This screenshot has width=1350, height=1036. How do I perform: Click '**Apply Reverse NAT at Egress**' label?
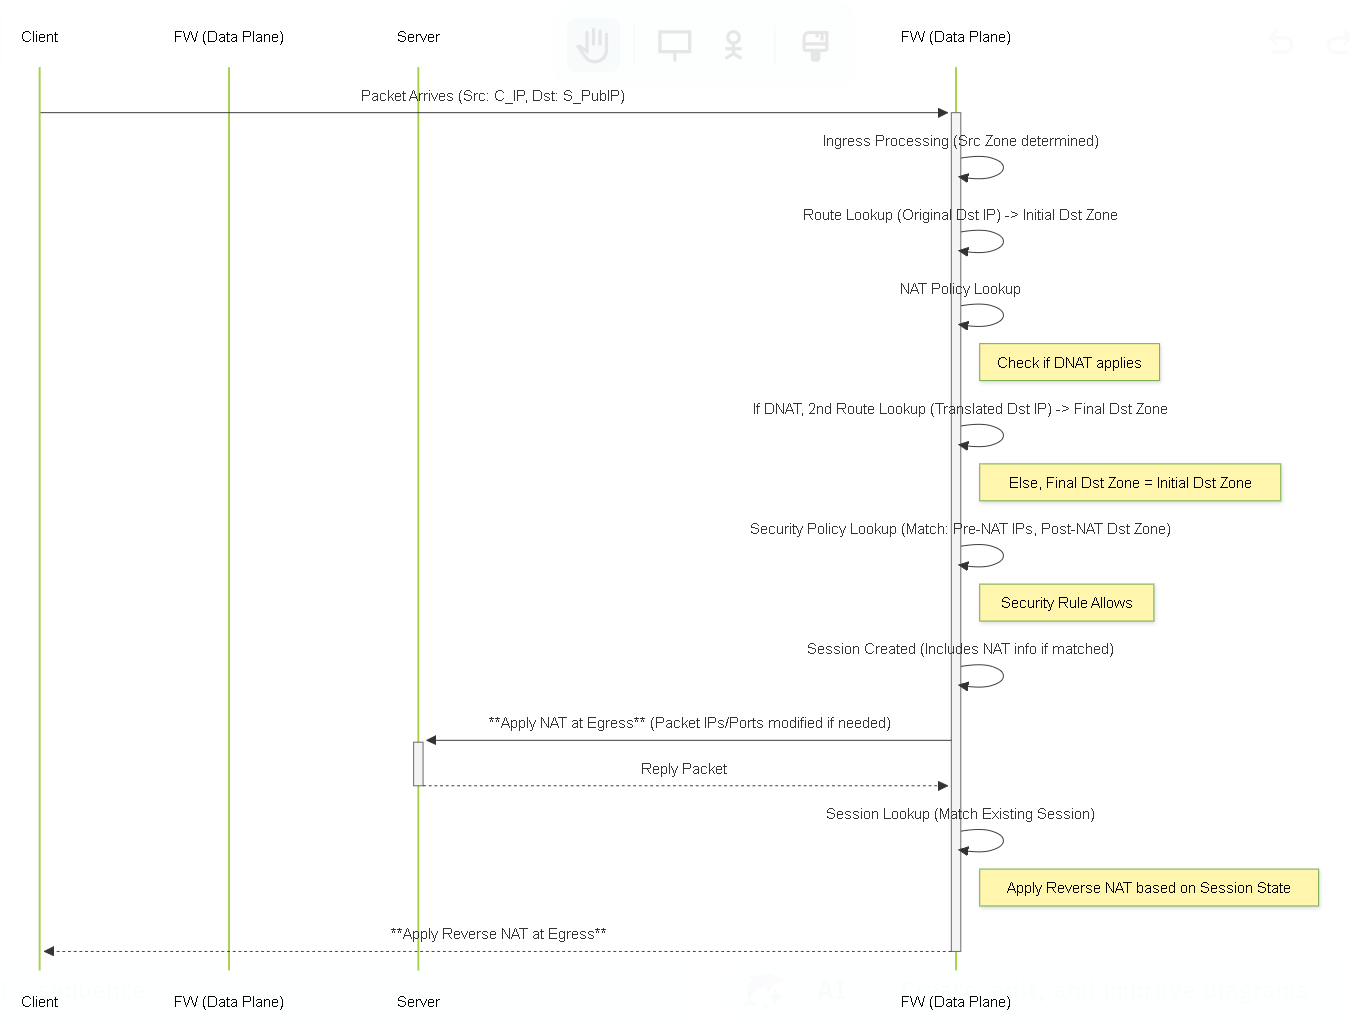(498, 934)
